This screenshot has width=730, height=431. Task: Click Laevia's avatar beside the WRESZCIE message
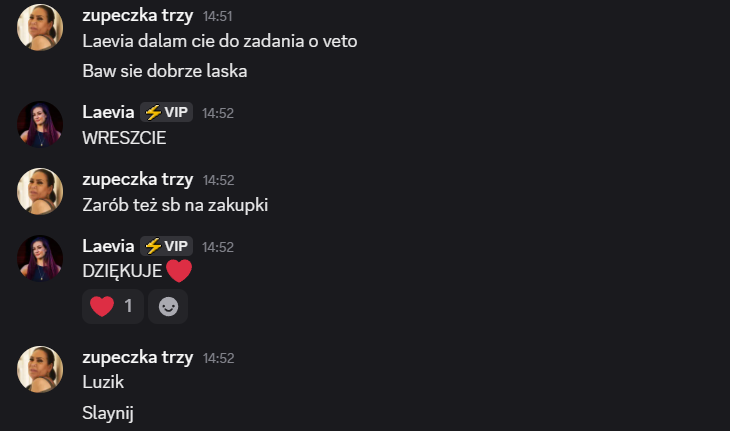[x=41, y=124]
